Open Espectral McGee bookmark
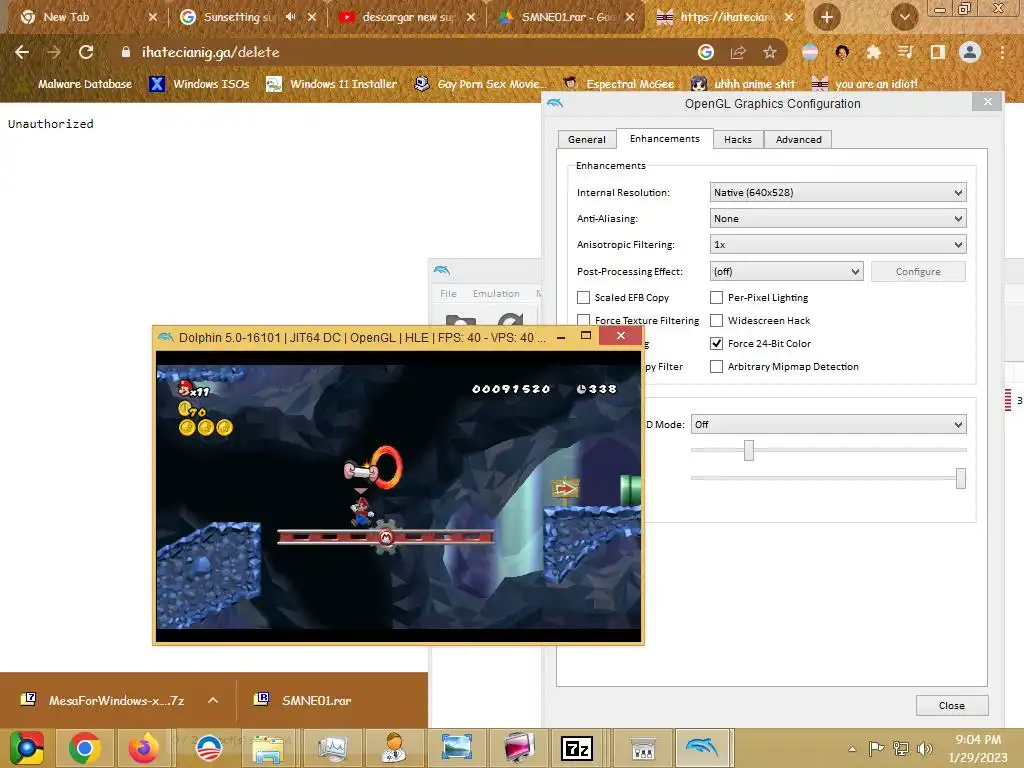Viewport: 1024px width, 768px height. click(x=619, y=84)
